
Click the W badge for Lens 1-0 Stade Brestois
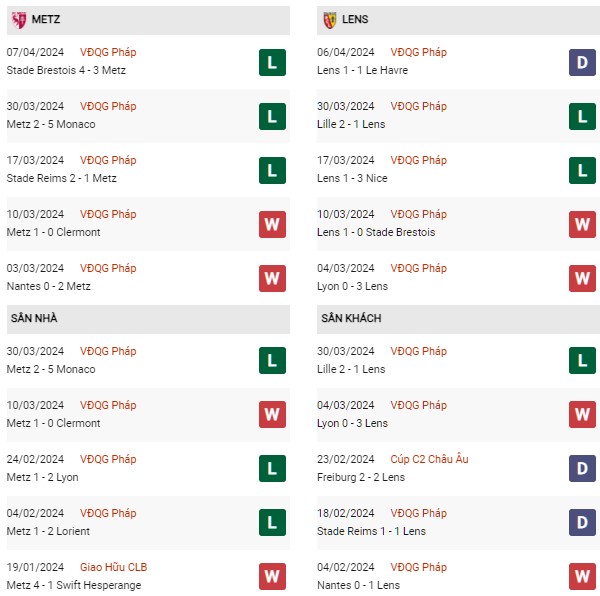click(x=582, y=224)
